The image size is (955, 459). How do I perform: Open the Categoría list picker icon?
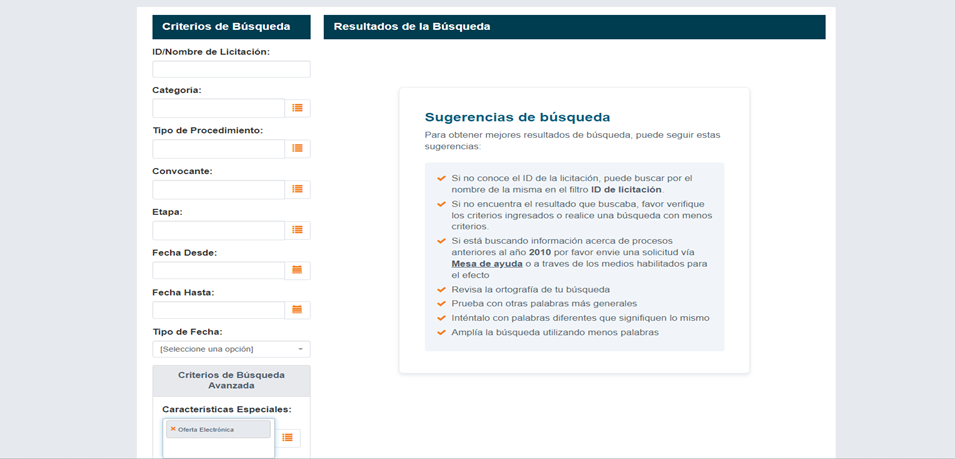tap(297, 108)
